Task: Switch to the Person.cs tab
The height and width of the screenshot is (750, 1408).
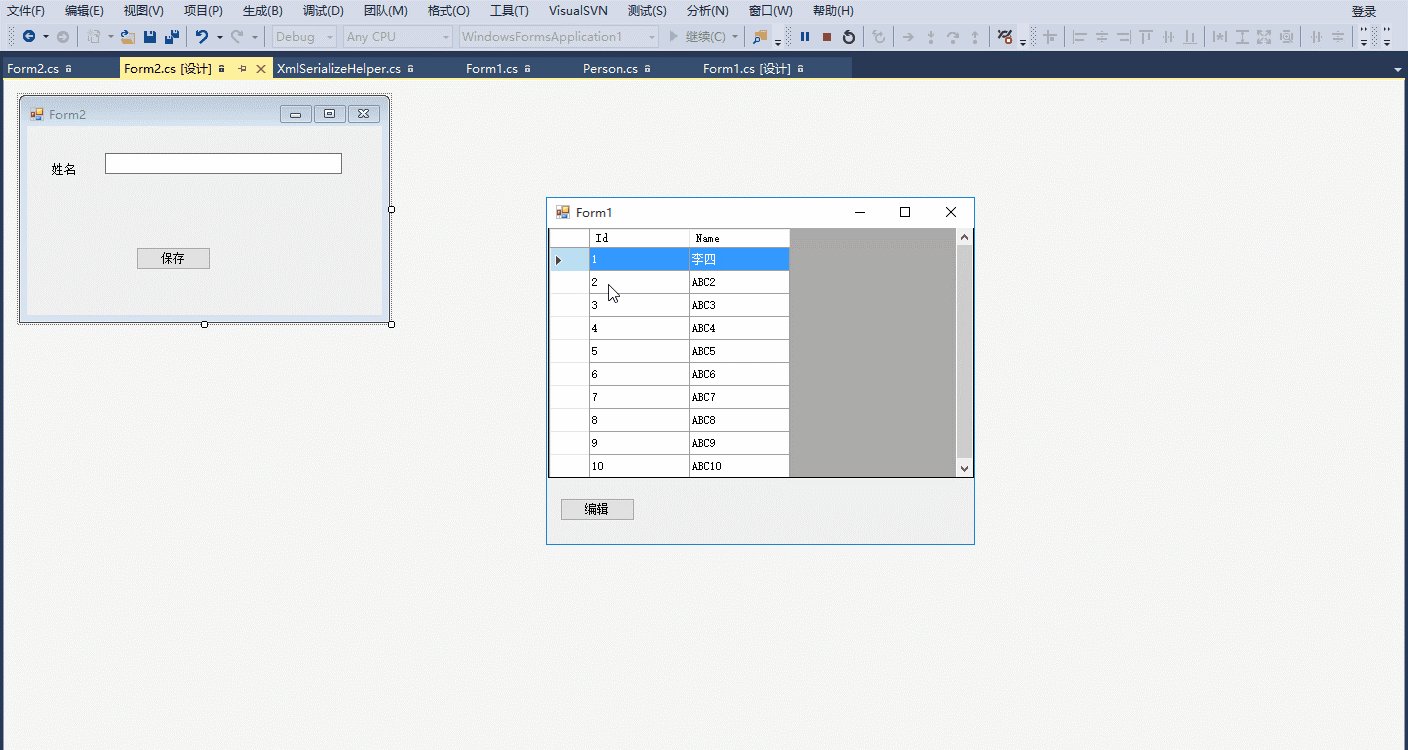Action: coord(610,69)
